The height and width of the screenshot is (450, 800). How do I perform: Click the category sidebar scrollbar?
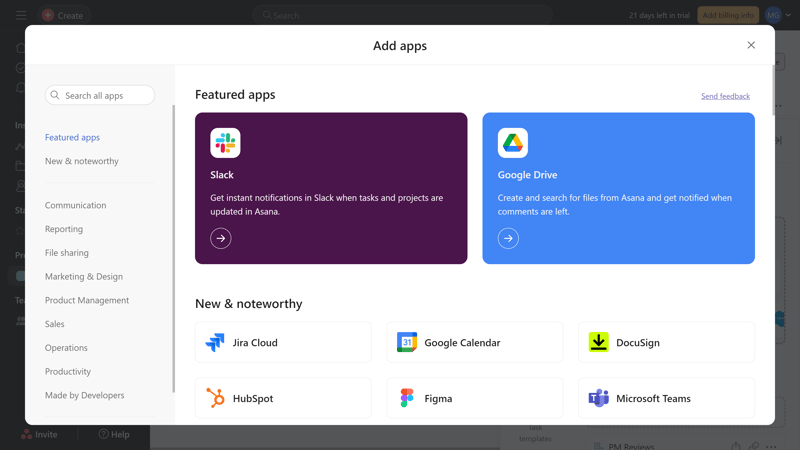[x=173, y=248]
